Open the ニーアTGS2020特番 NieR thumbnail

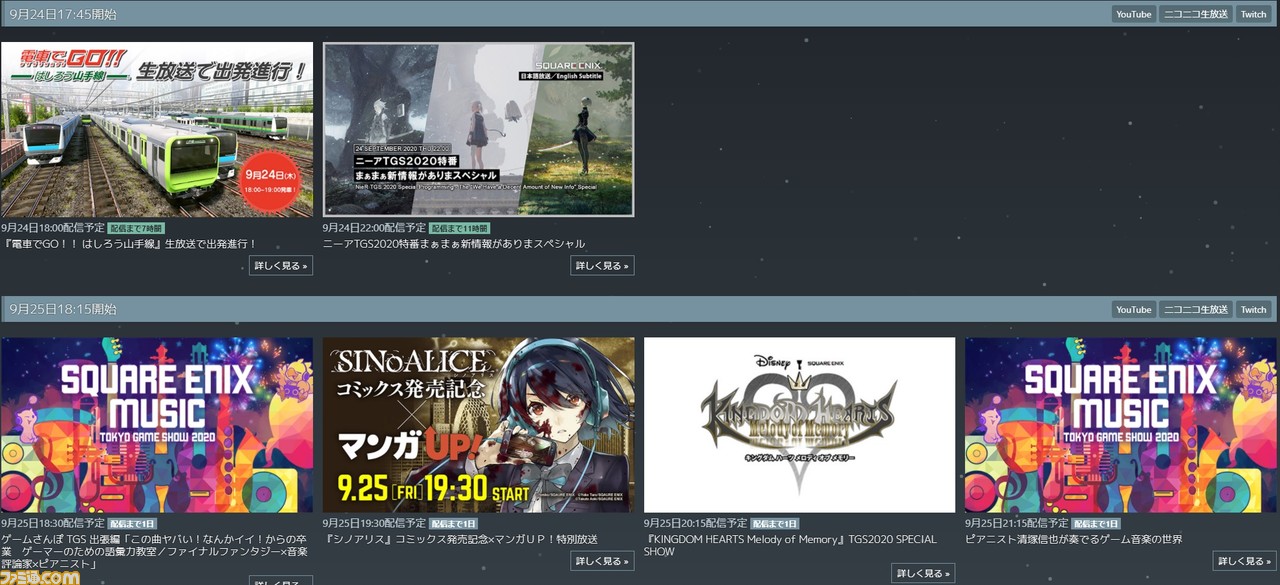tap(478, 129)
